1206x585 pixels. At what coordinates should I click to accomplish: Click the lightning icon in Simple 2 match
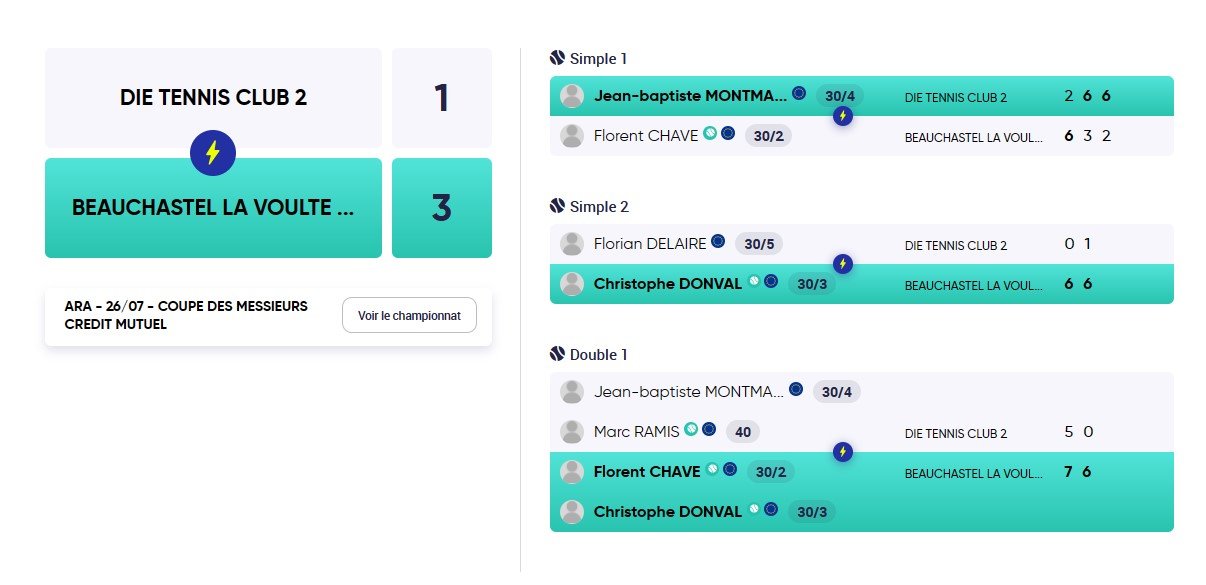(843, 264)
